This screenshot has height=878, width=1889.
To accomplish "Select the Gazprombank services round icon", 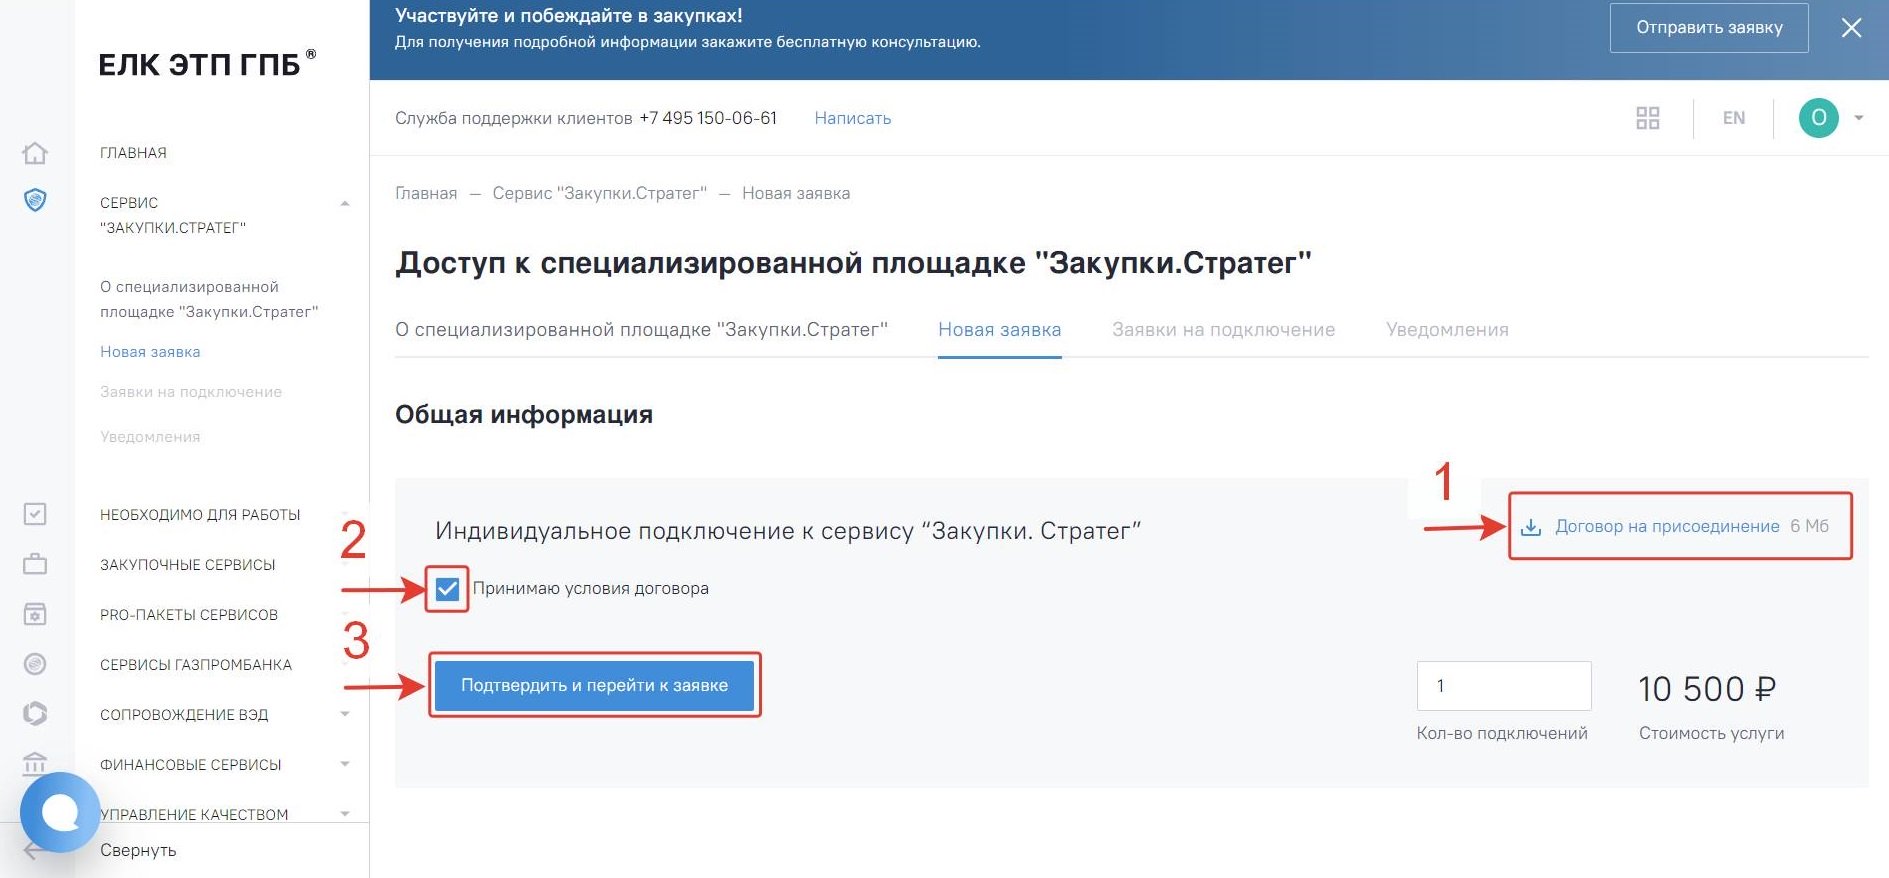I will pyautogui.click(x=35, y=664).
